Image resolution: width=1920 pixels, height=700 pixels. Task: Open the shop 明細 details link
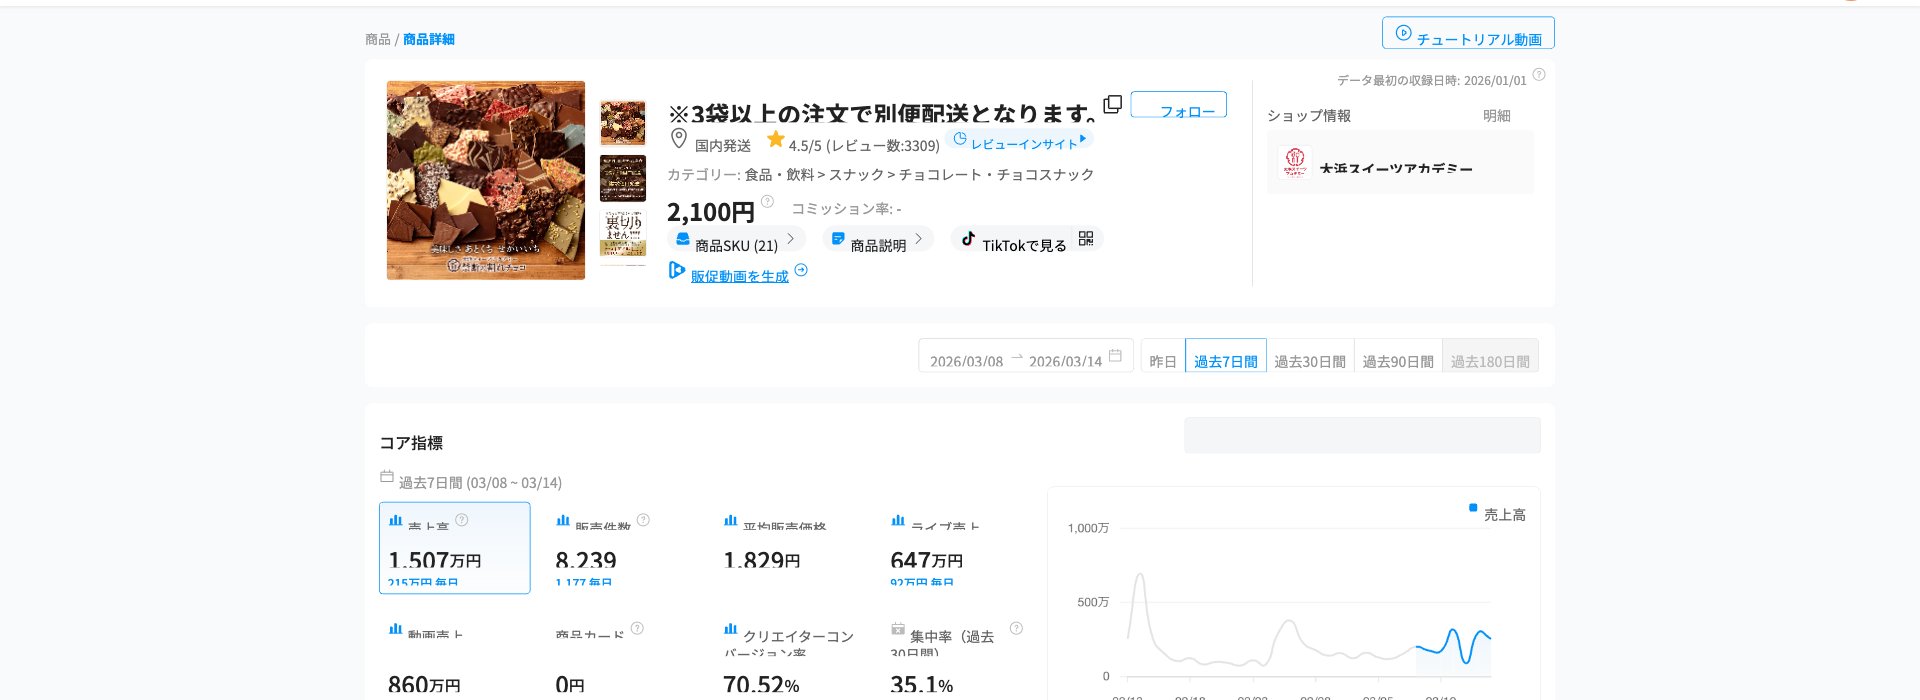pos(1496,116)
